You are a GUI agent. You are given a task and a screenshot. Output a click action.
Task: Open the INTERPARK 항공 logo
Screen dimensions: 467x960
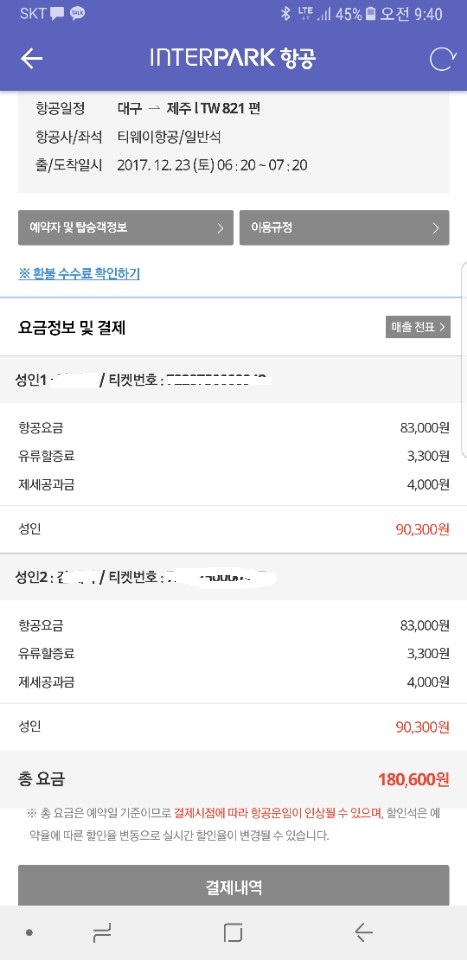click(233, 58)
